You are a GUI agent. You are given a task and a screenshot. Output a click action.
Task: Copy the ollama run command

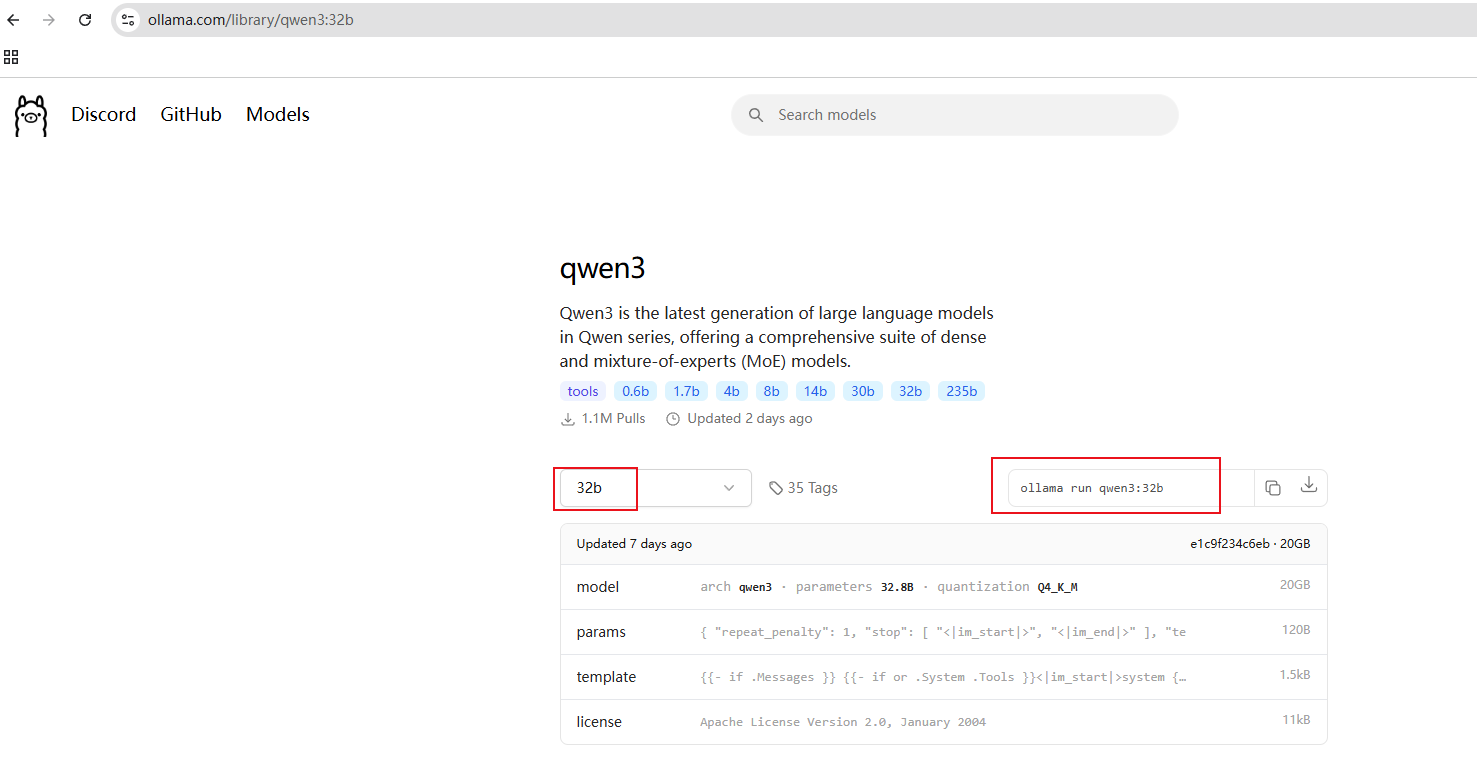[1272, 488]
